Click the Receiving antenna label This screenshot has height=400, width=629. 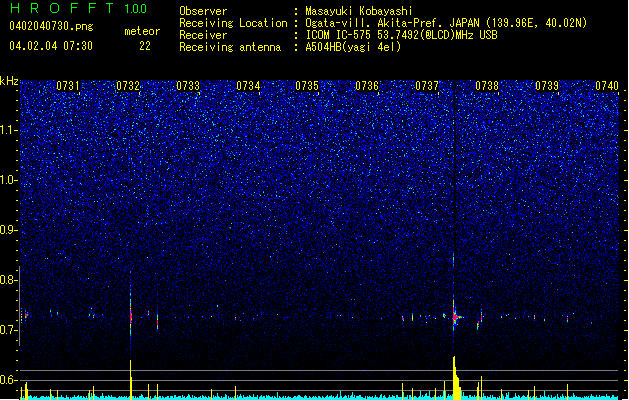click(x=230, y=47)
